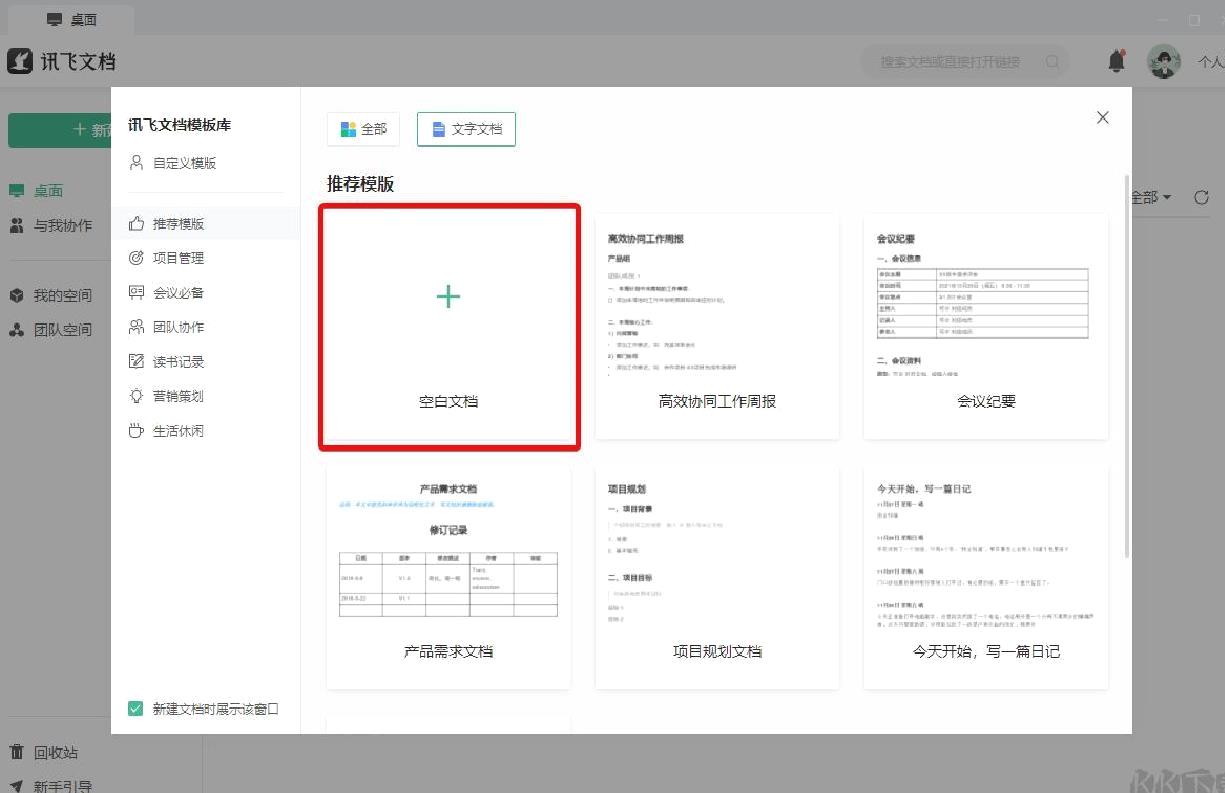Screen dimensions: 1225x793
Task: Choose the 项目规划文档 template
Action: [x=717, y=576]
